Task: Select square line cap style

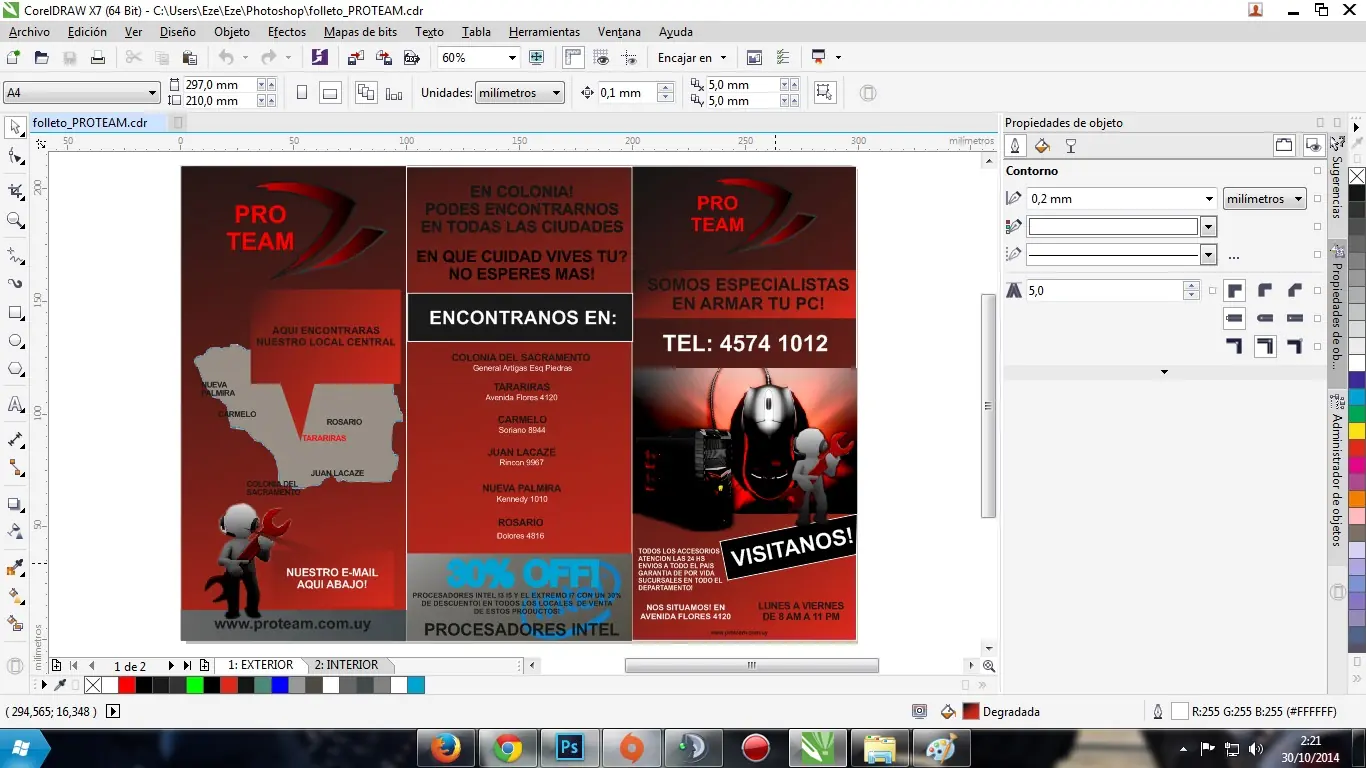Action: tap(1234, 319)
